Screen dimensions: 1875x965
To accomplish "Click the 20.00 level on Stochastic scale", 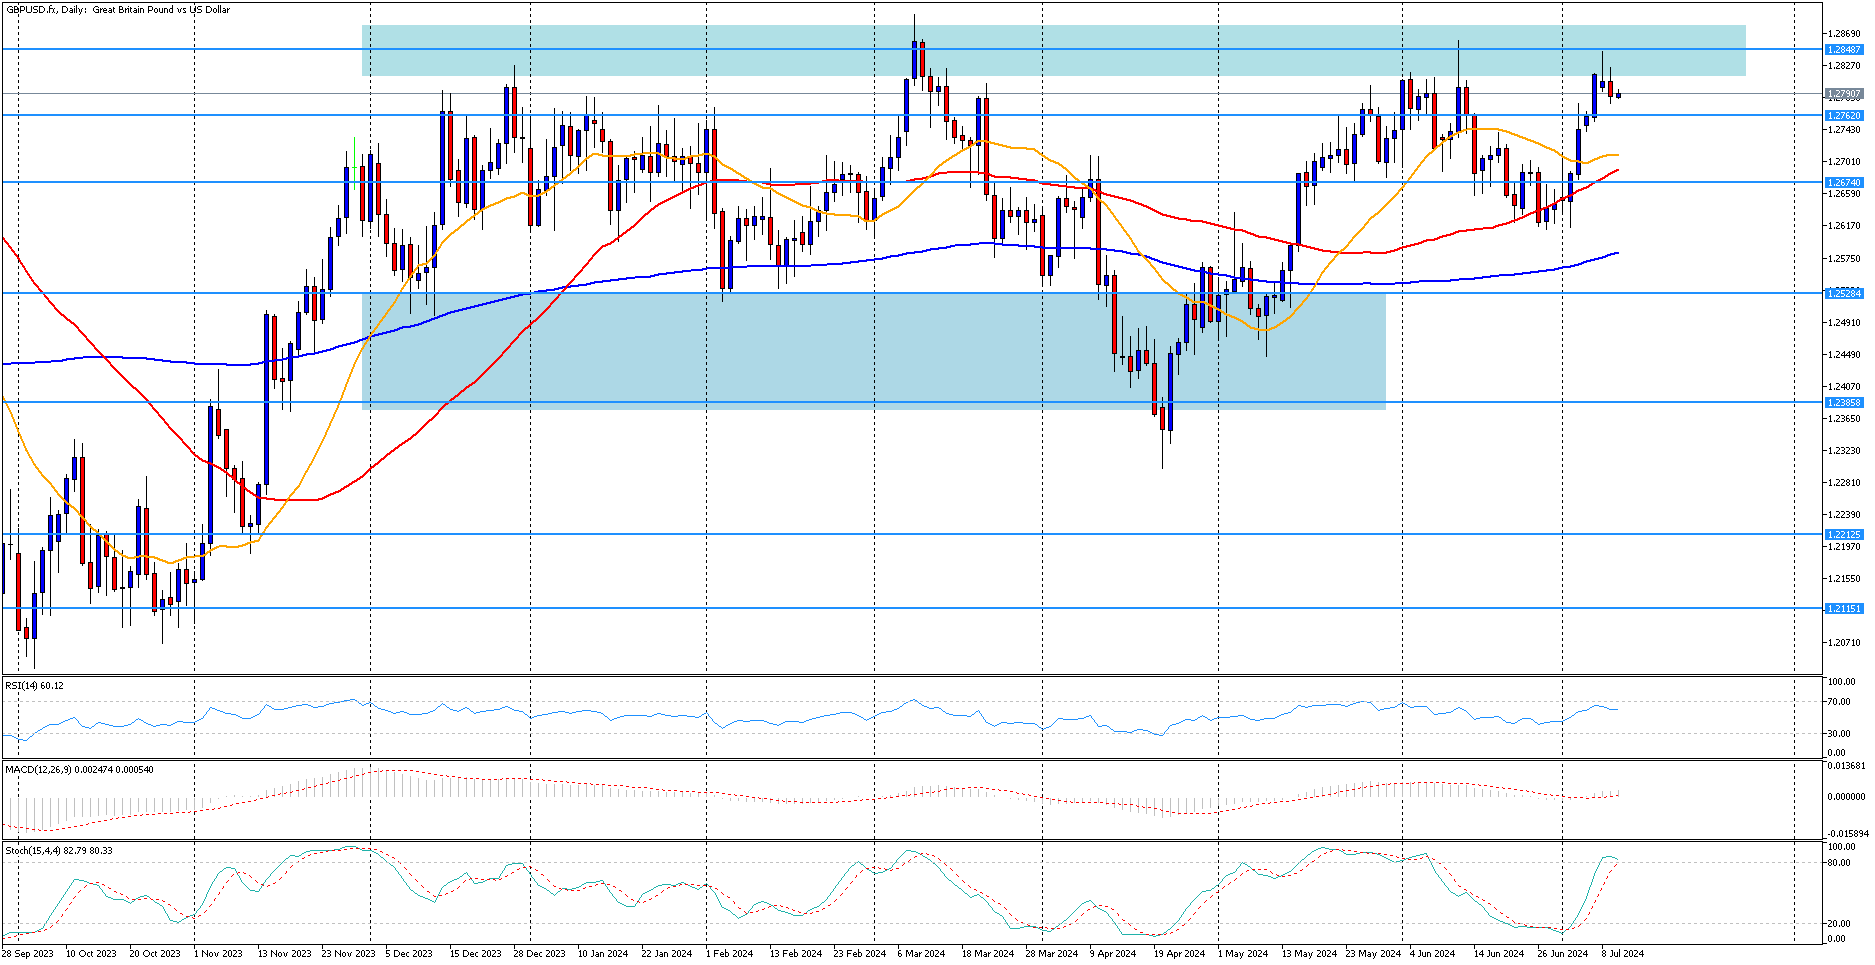I will click(x=1838, y=924).
